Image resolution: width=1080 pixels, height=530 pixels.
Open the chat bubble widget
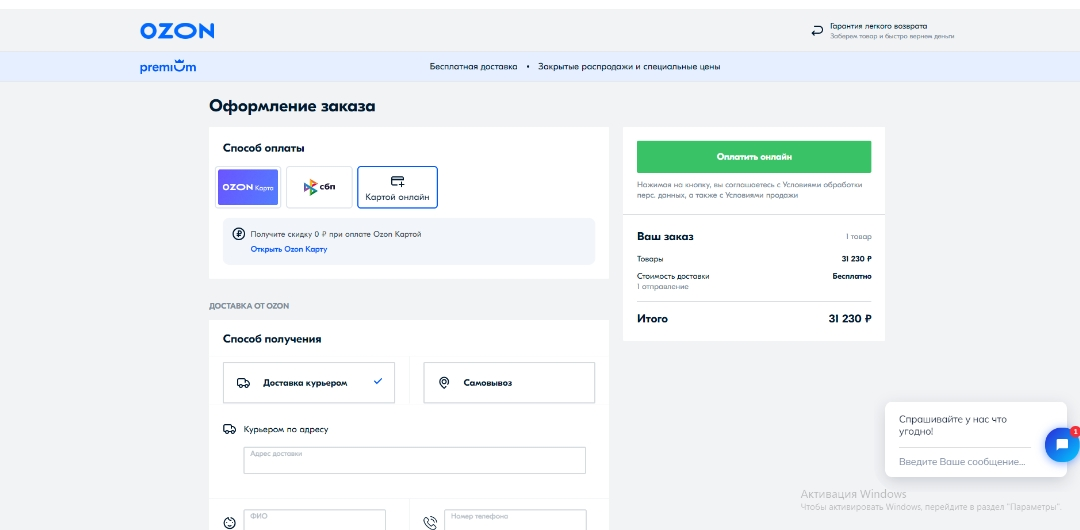(1062, 445)
